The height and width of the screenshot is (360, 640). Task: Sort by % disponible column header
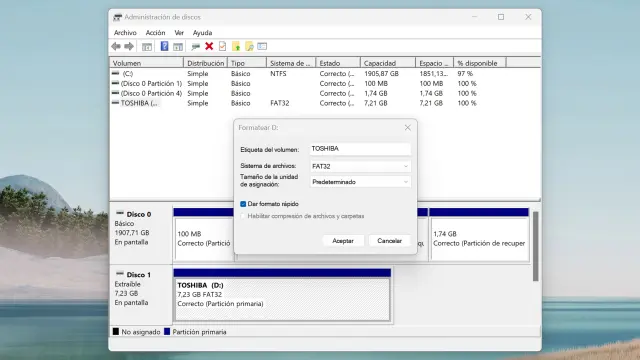click(x=480, y=63)
